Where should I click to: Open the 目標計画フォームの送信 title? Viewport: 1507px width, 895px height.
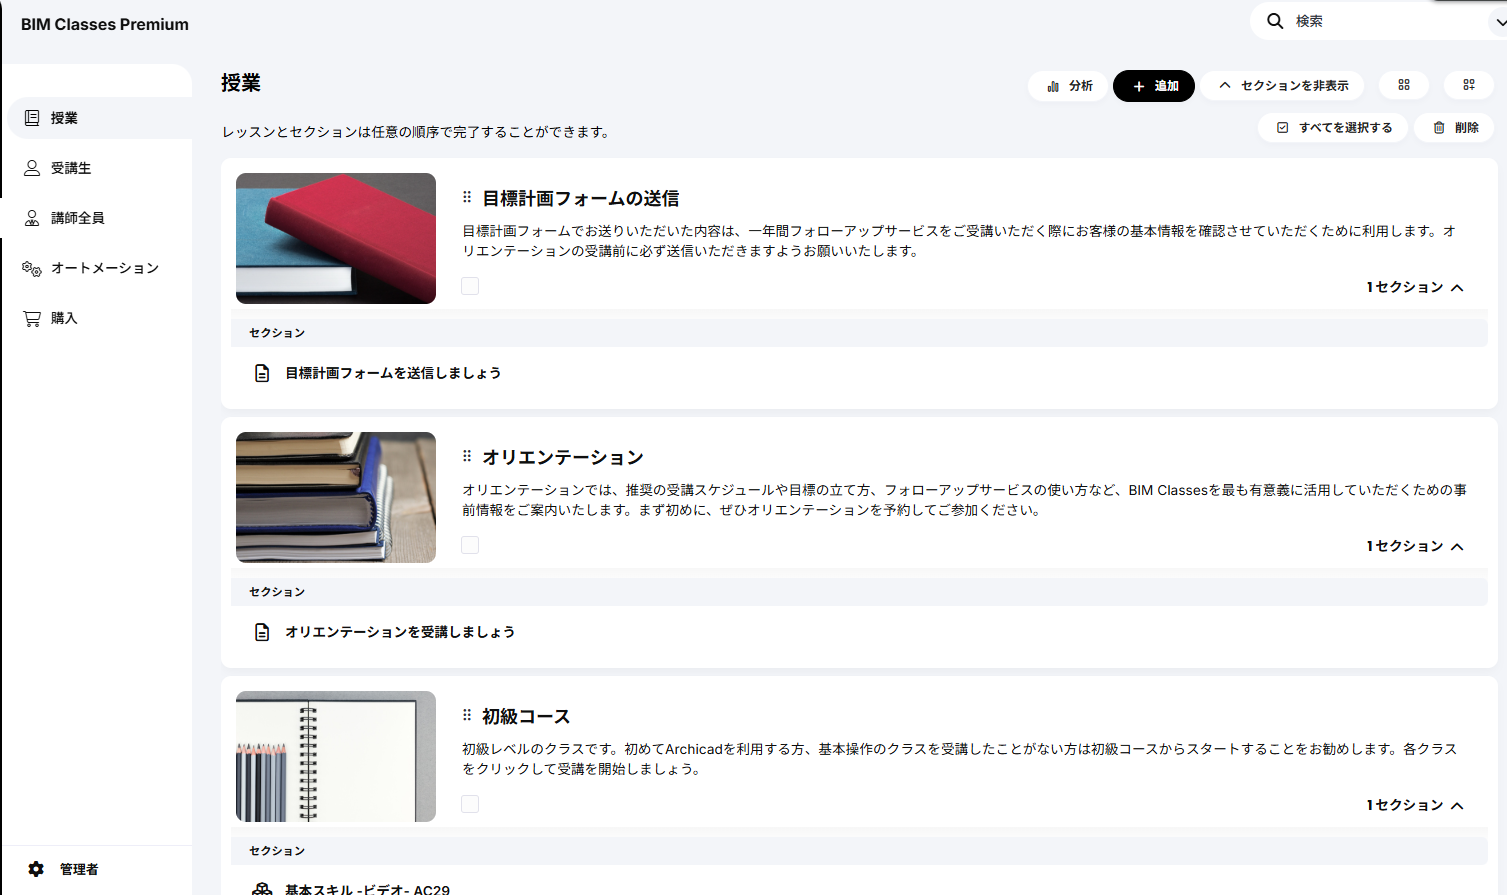coord(581,198)
